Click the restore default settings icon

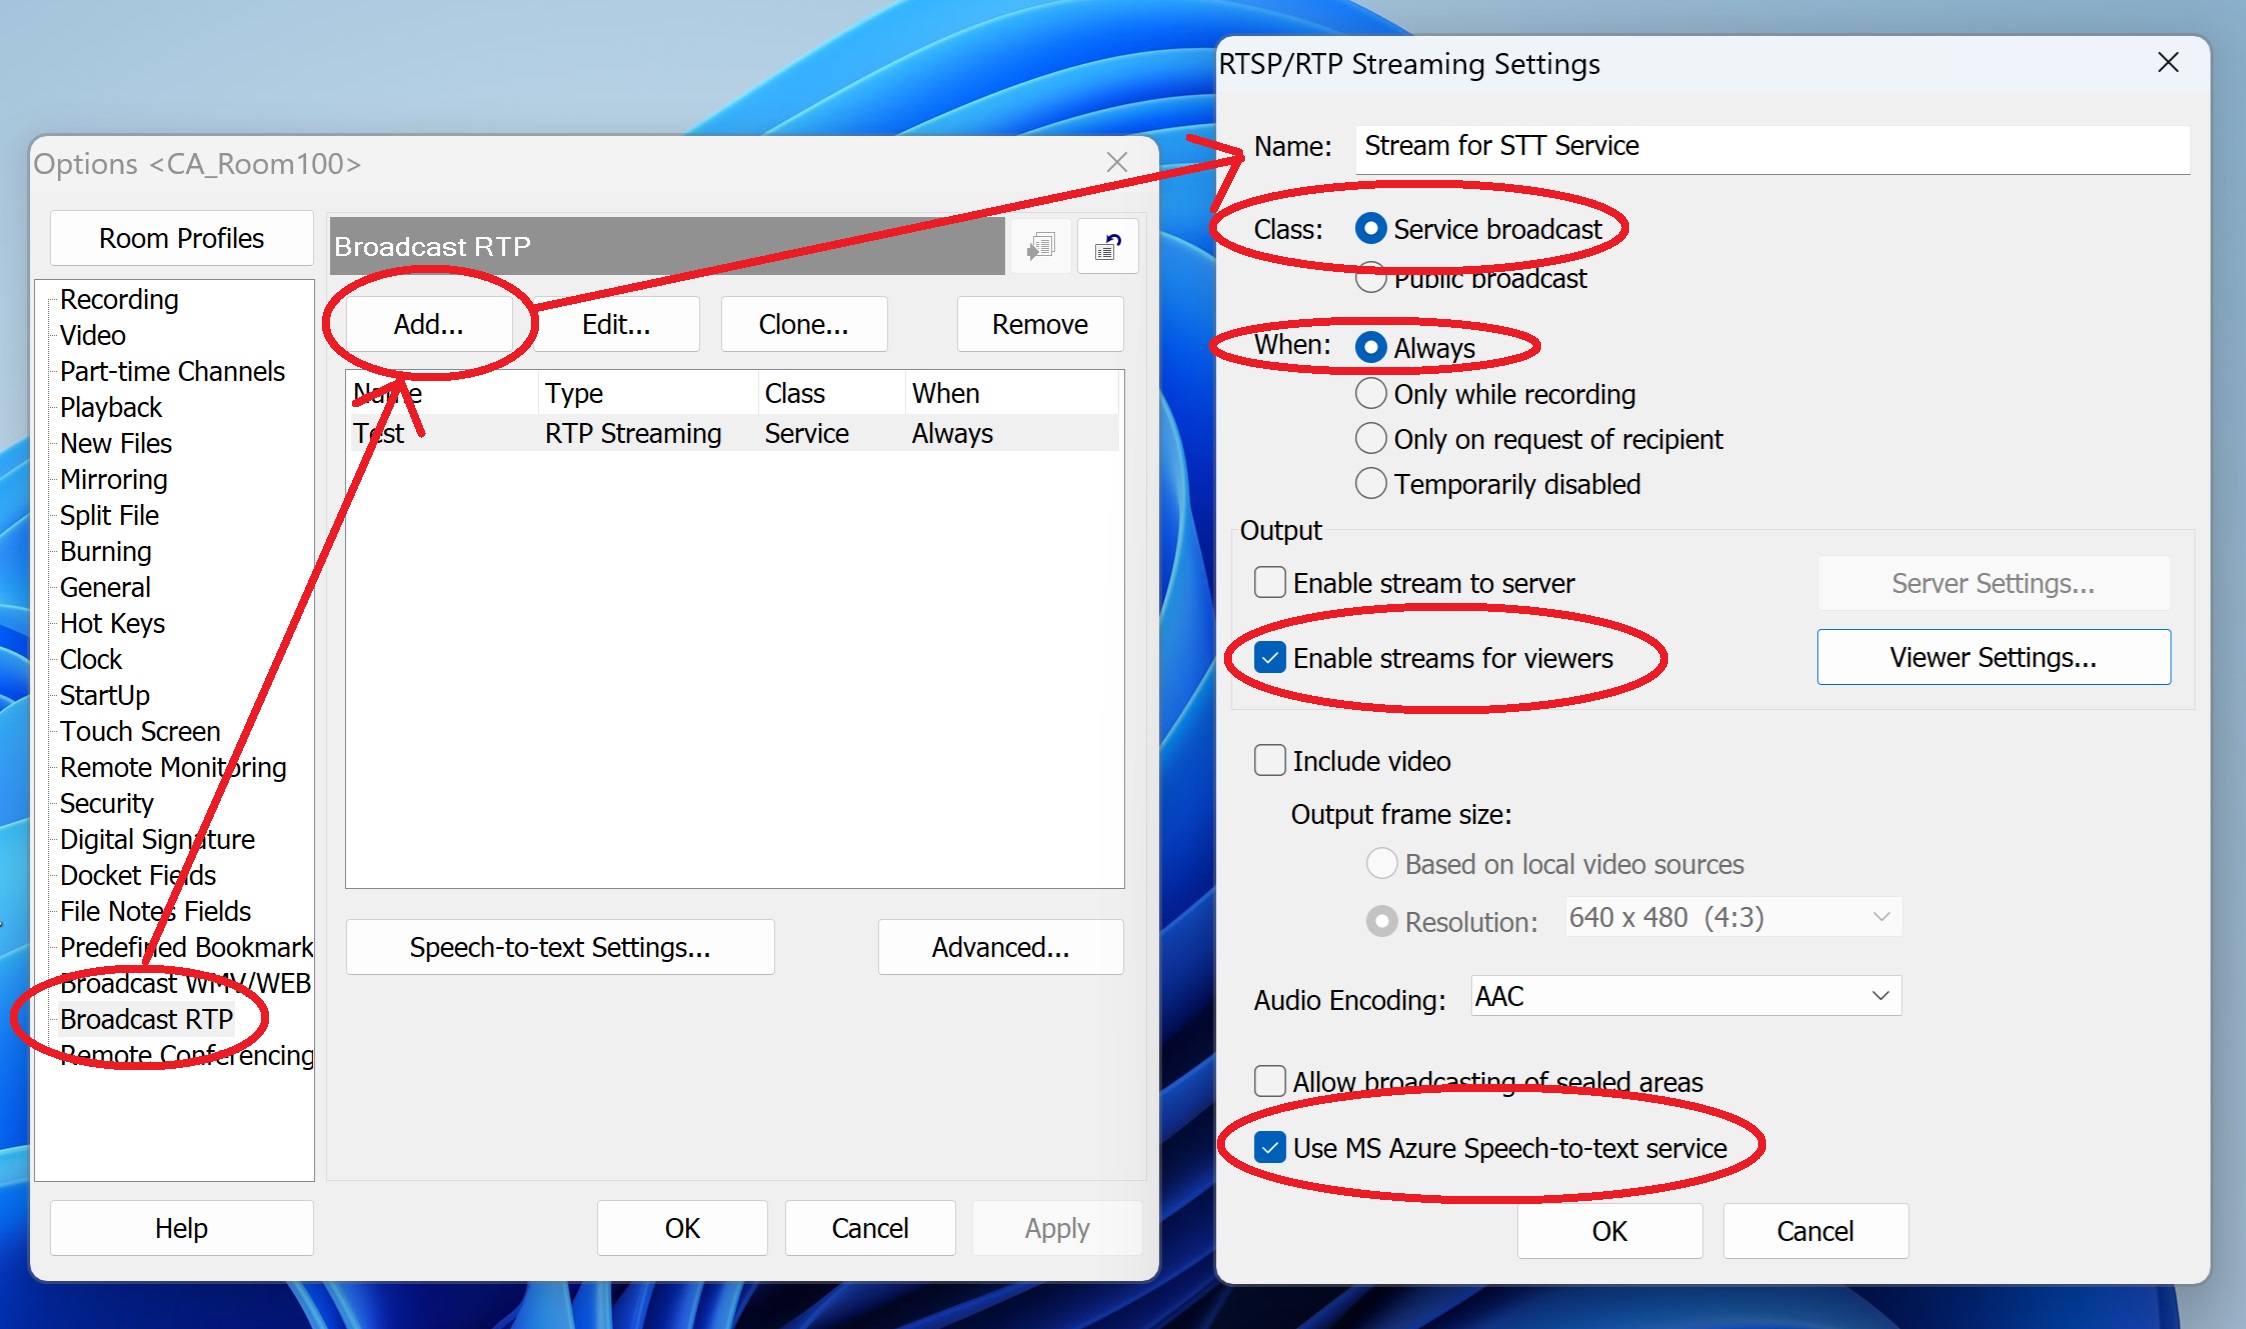(x=1107, y=246)
